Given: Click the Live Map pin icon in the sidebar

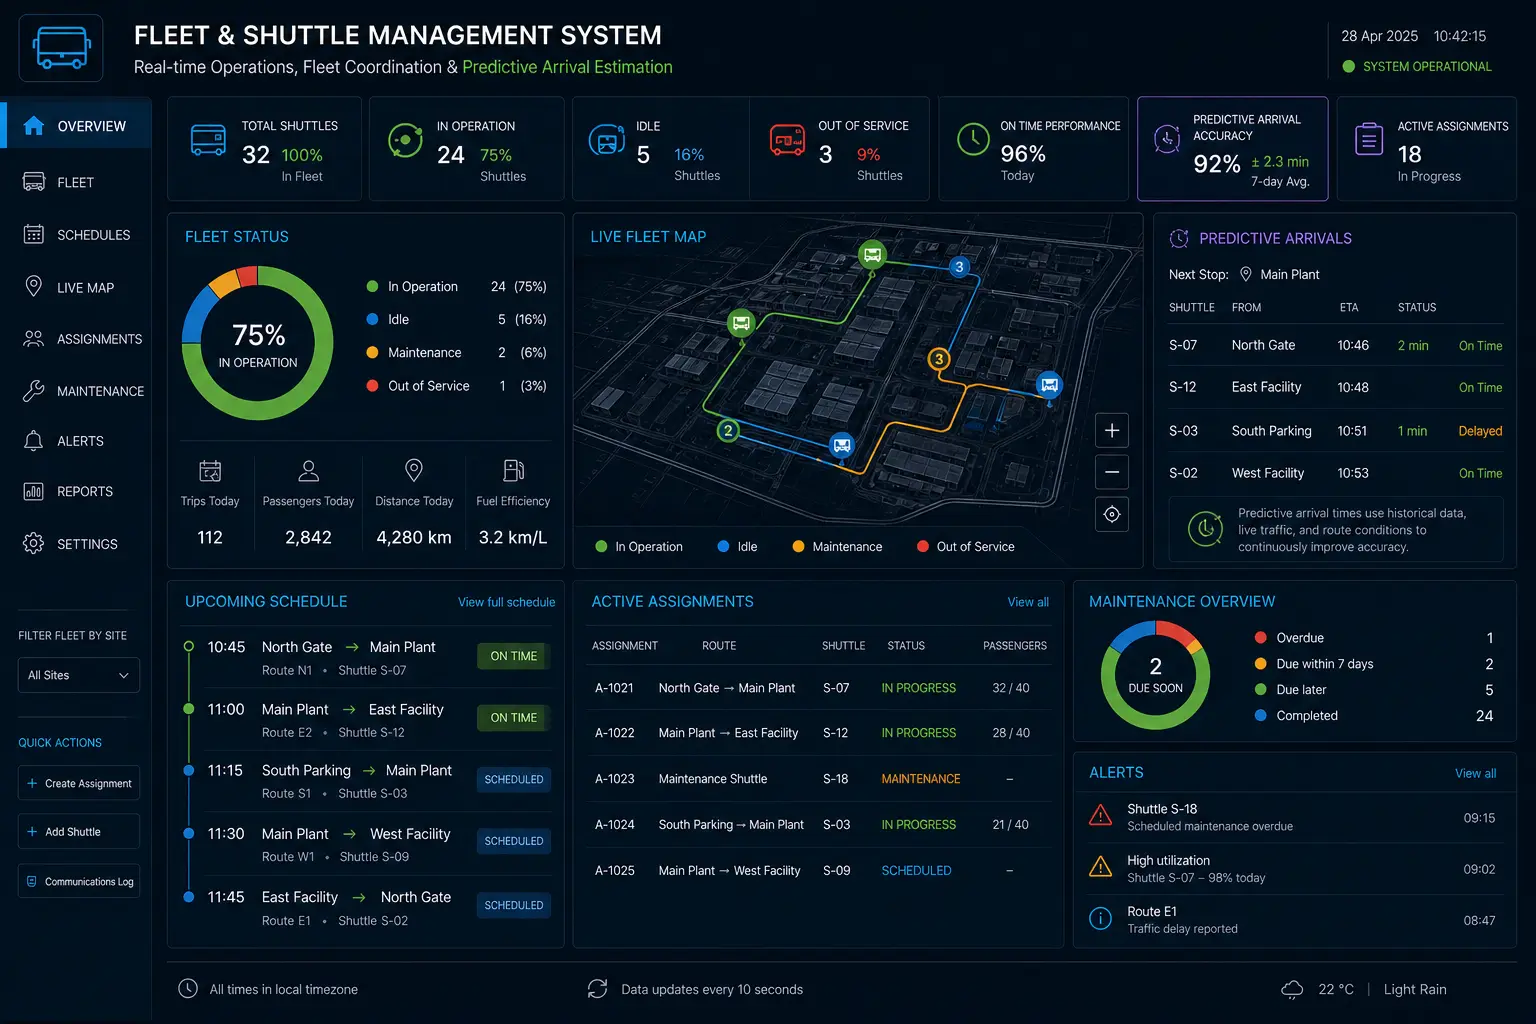Looking at the screenshot, I should [33, 286].
